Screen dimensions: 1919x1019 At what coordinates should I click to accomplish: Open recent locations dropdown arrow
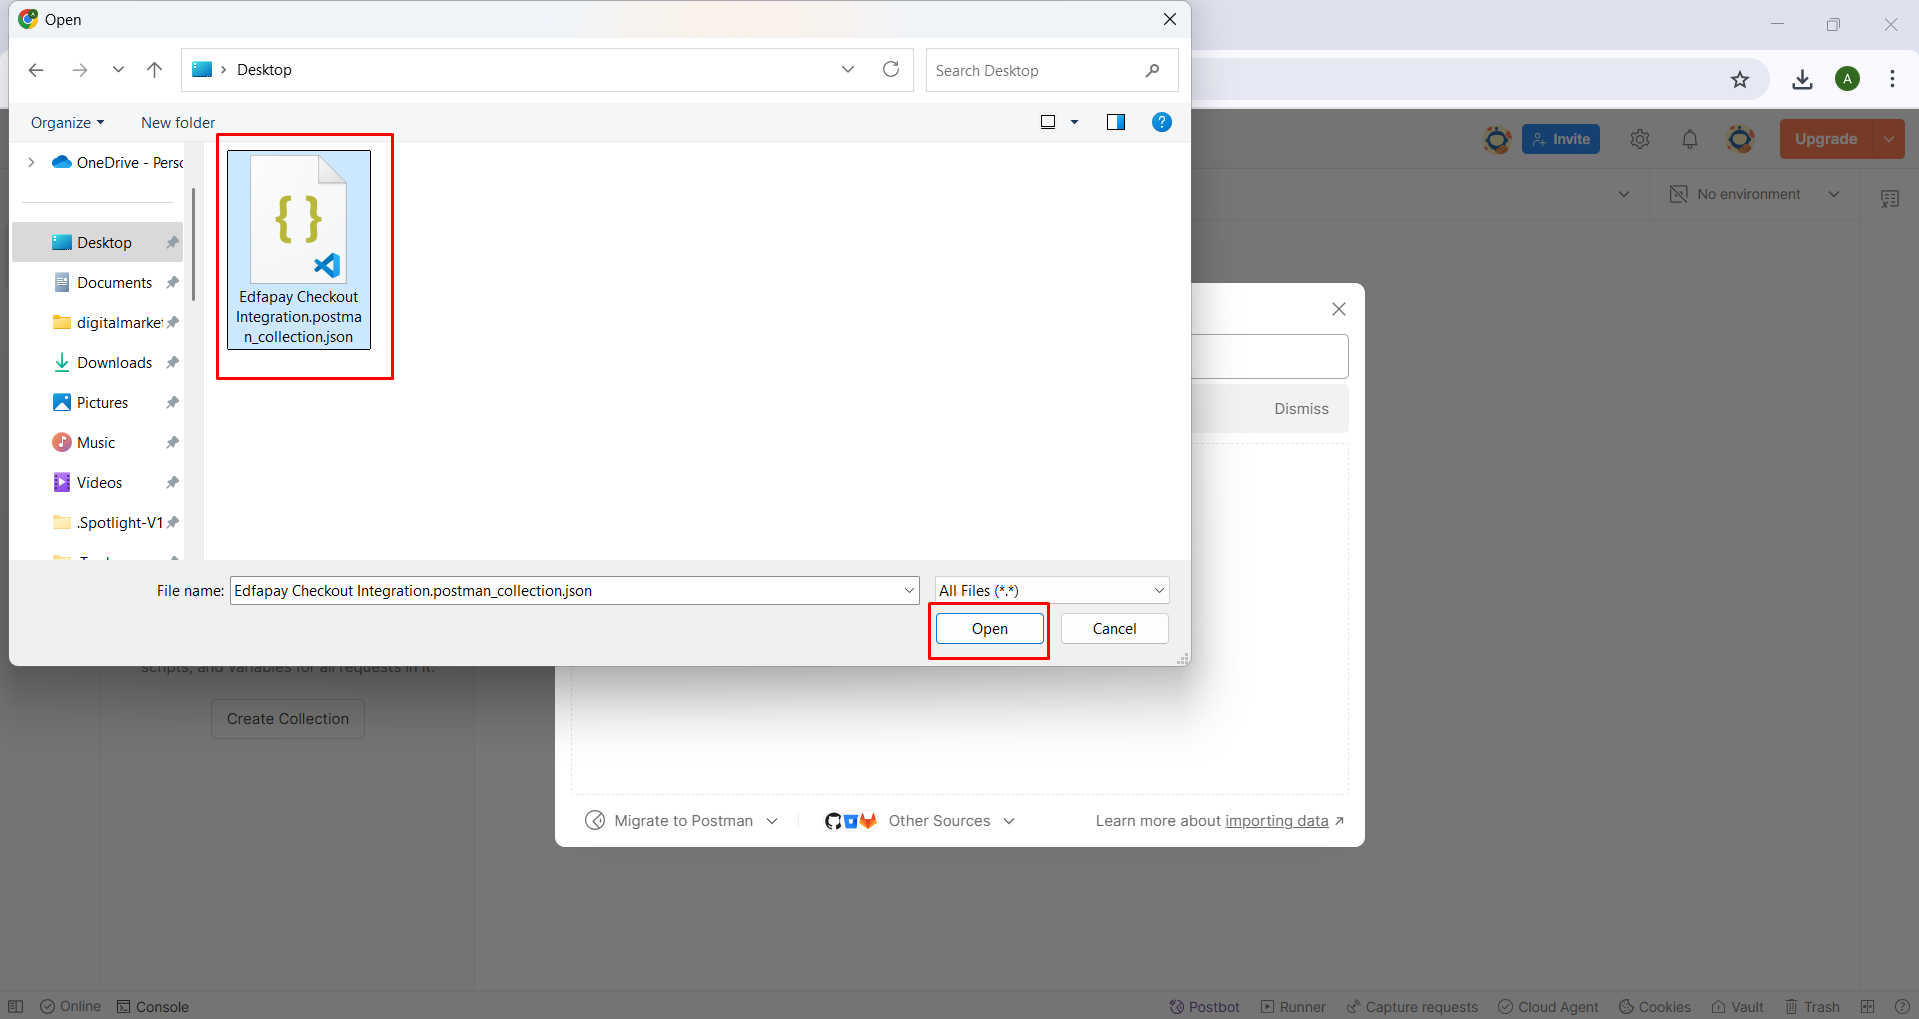118,70
